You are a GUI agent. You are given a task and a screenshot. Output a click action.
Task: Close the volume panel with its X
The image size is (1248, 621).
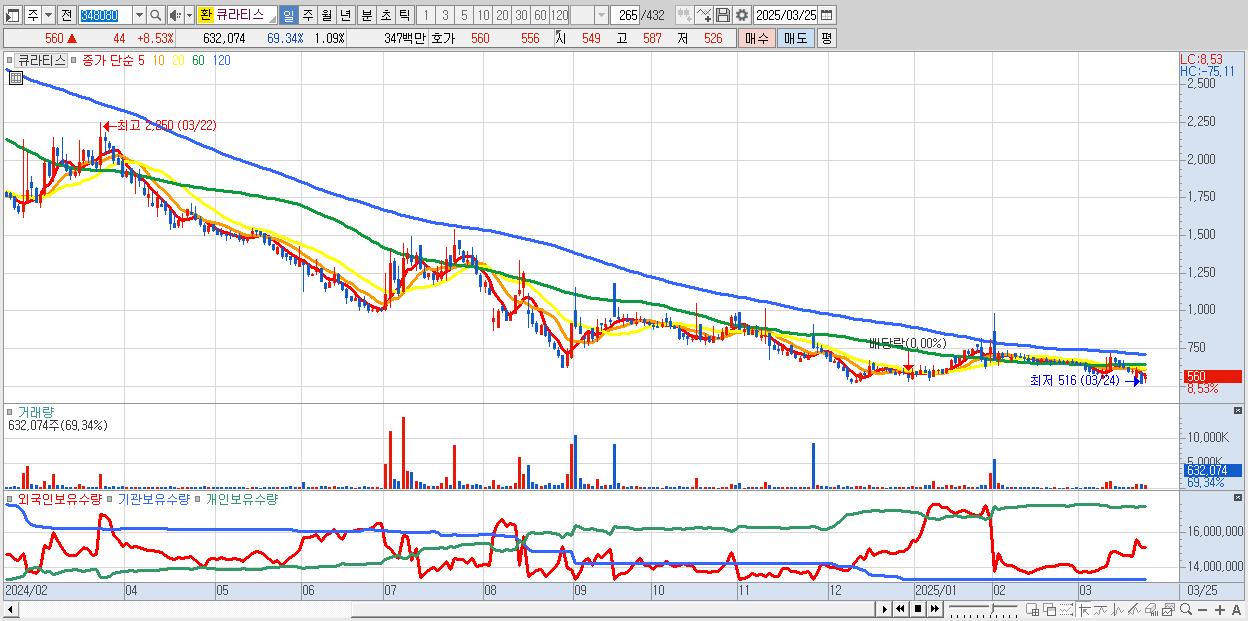(x=1238, y=410)
